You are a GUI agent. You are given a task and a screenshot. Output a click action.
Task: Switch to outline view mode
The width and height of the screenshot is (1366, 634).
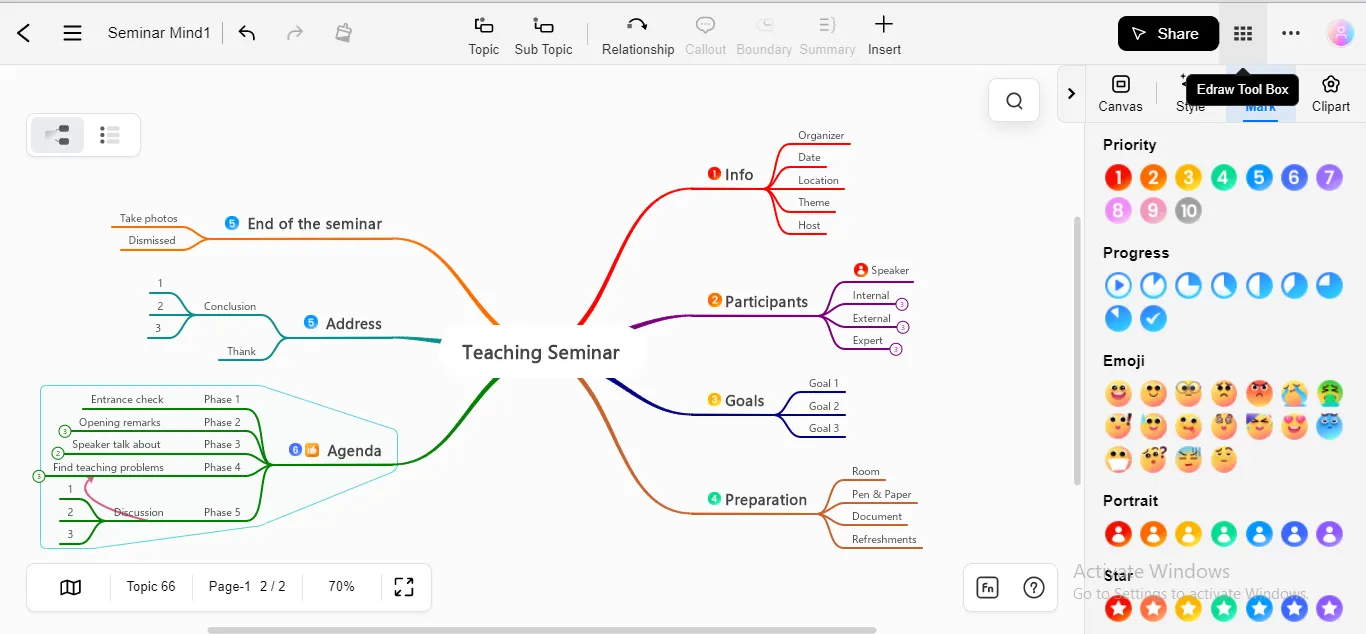(x=110, y=135)
